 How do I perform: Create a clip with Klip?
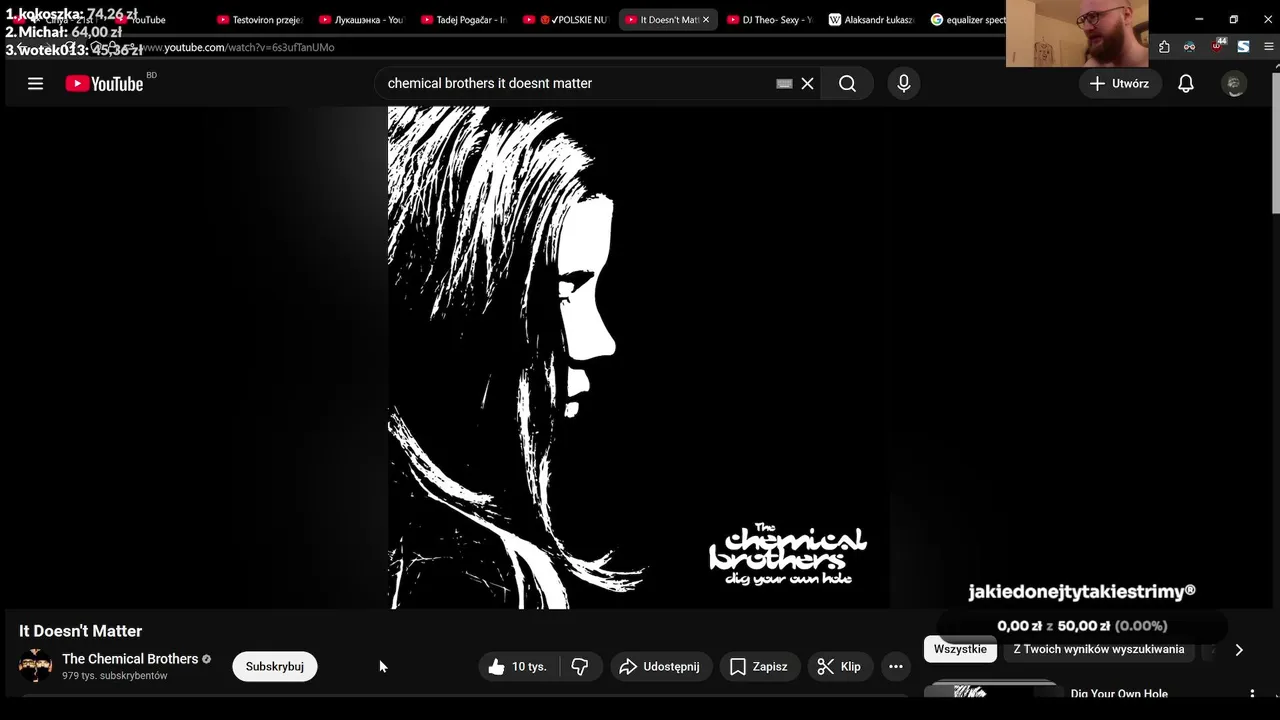tap(839, 667)
